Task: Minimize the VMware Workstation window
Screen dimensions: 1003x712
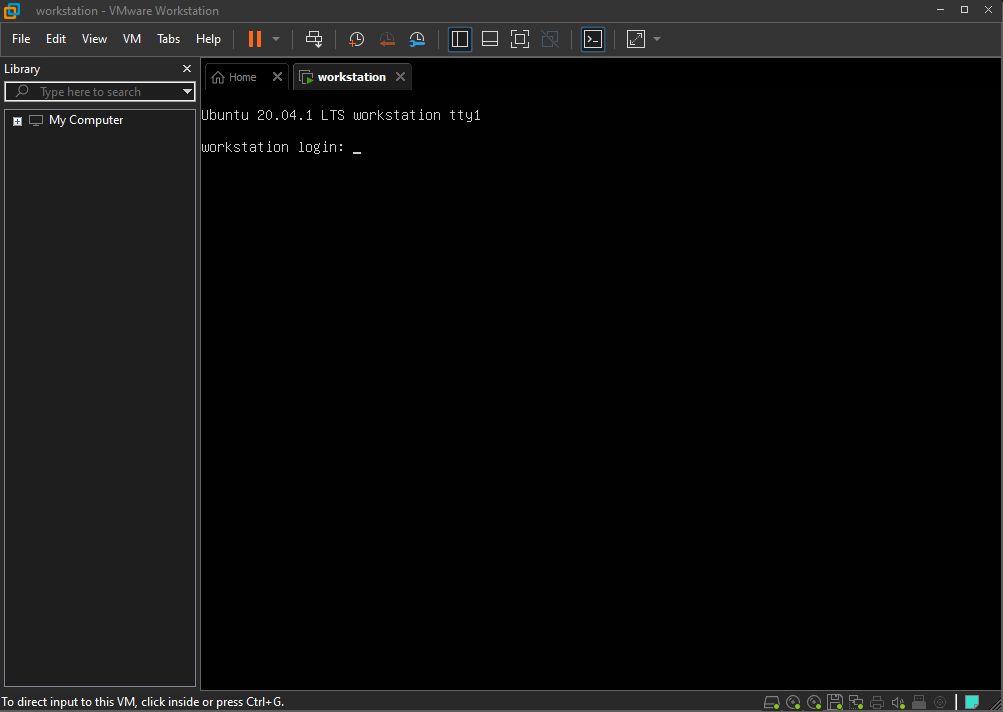Action: point(940,10)
